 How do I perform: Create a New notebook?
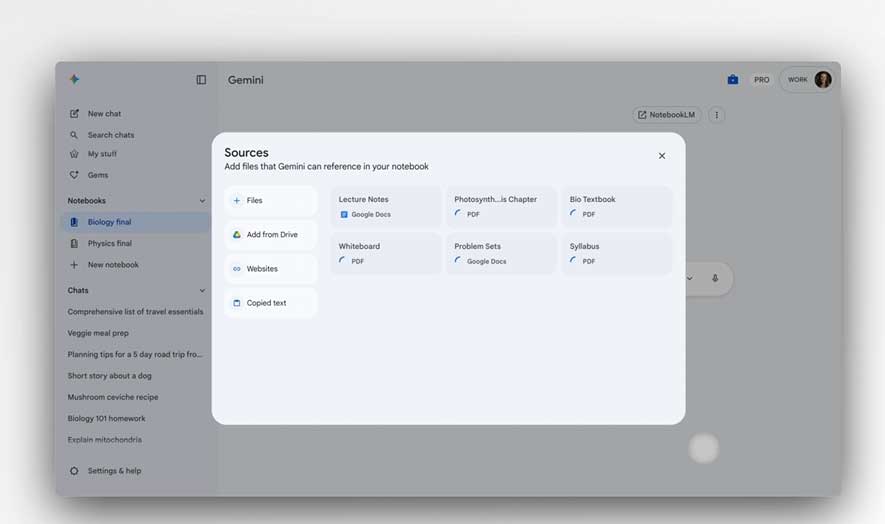(x=112, y=265)
